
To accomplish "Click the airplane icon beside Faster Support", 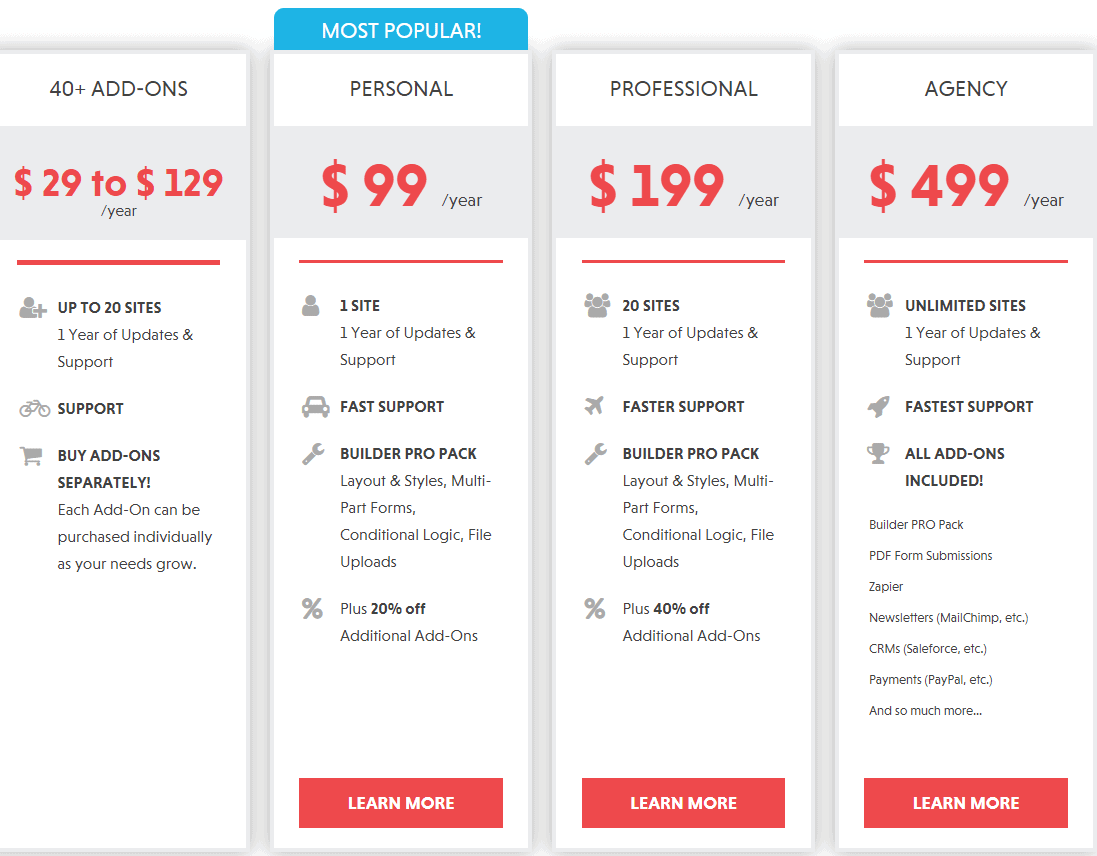I will click(595, 406).
